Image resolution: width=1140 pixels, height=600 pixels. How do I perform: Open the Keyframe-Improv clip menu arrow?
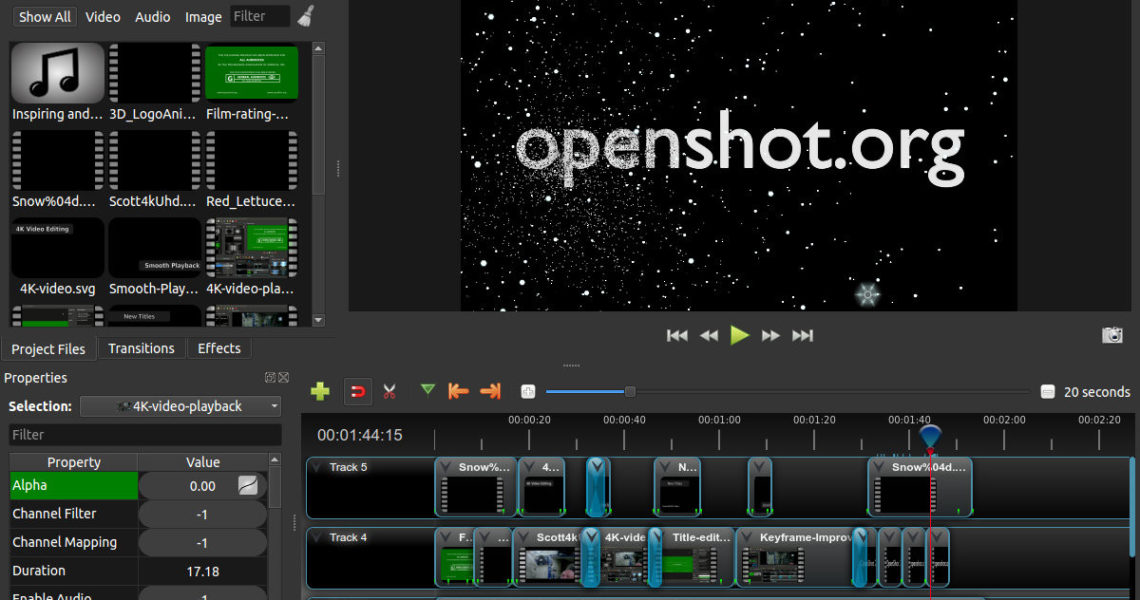(x=748, y=537)
